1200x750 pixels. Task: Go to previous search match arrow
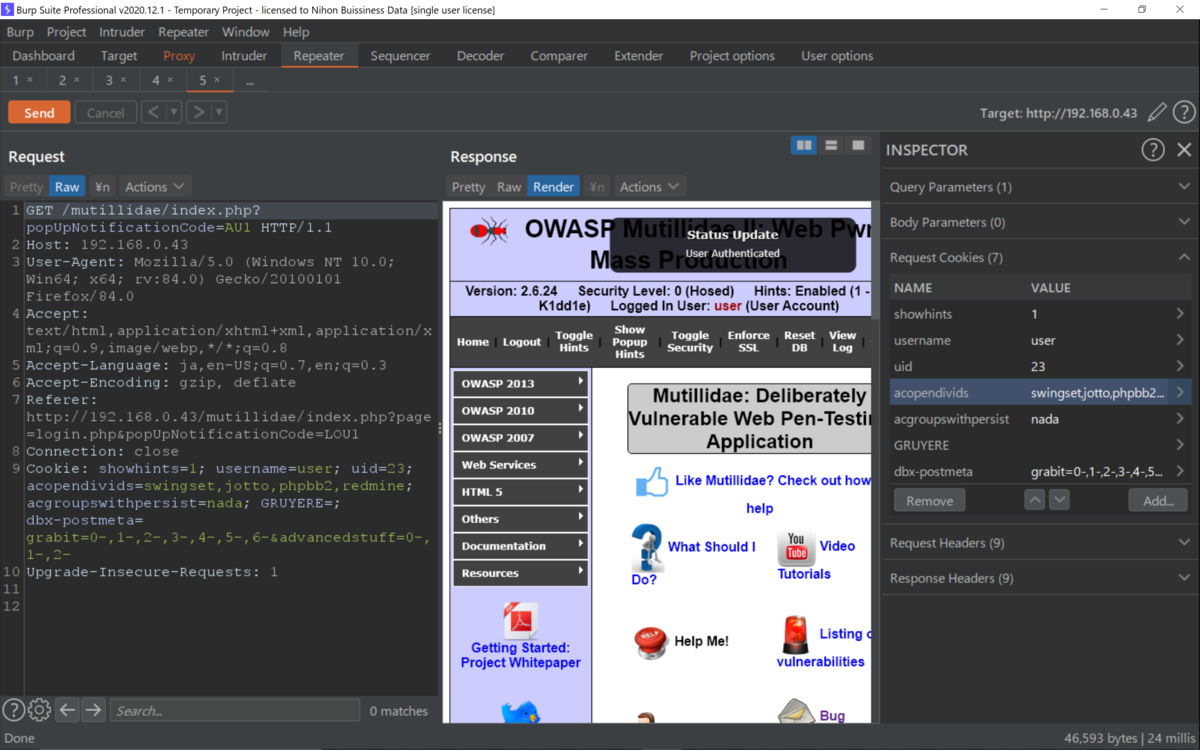click(x=67, y=710)
